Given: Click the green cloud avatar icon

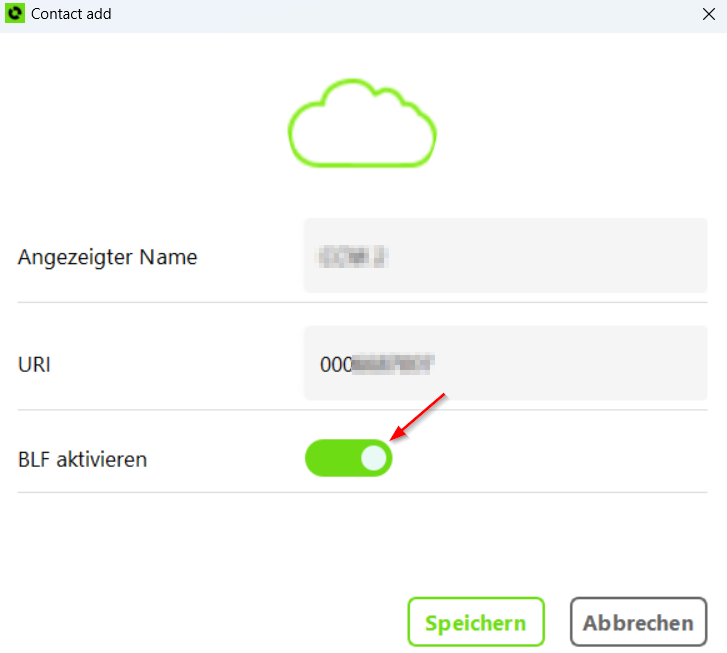Looking at the screenshot, I should click(x=362, y=123).
